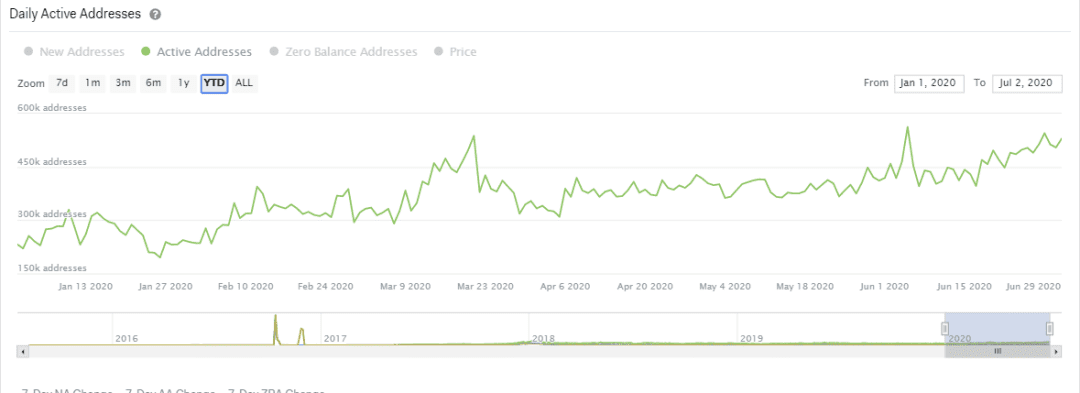Edit the From date field
Screen dimensions: 1080x393
point(929,83)
